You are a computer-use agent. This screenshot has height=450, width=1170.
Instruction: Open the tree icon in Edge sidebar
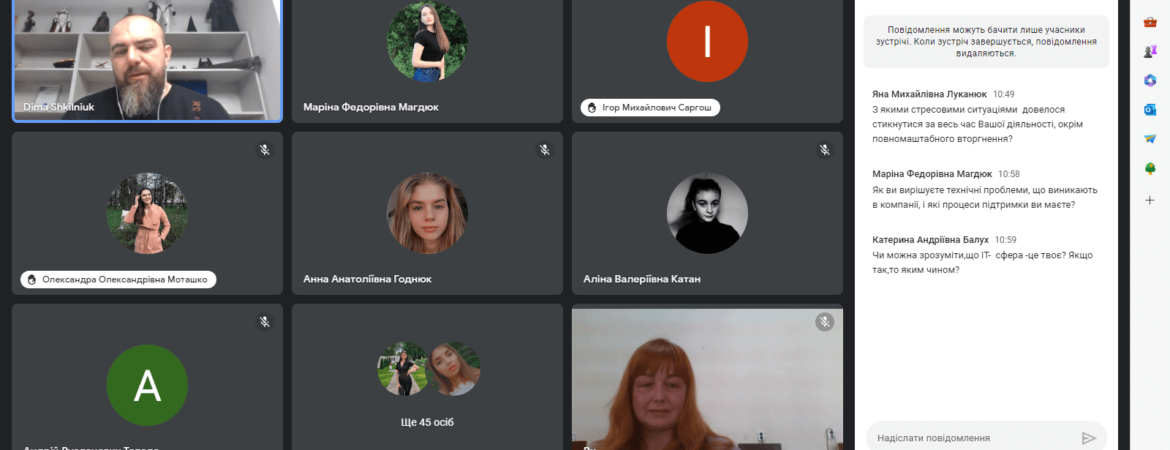pos(1150,169)
